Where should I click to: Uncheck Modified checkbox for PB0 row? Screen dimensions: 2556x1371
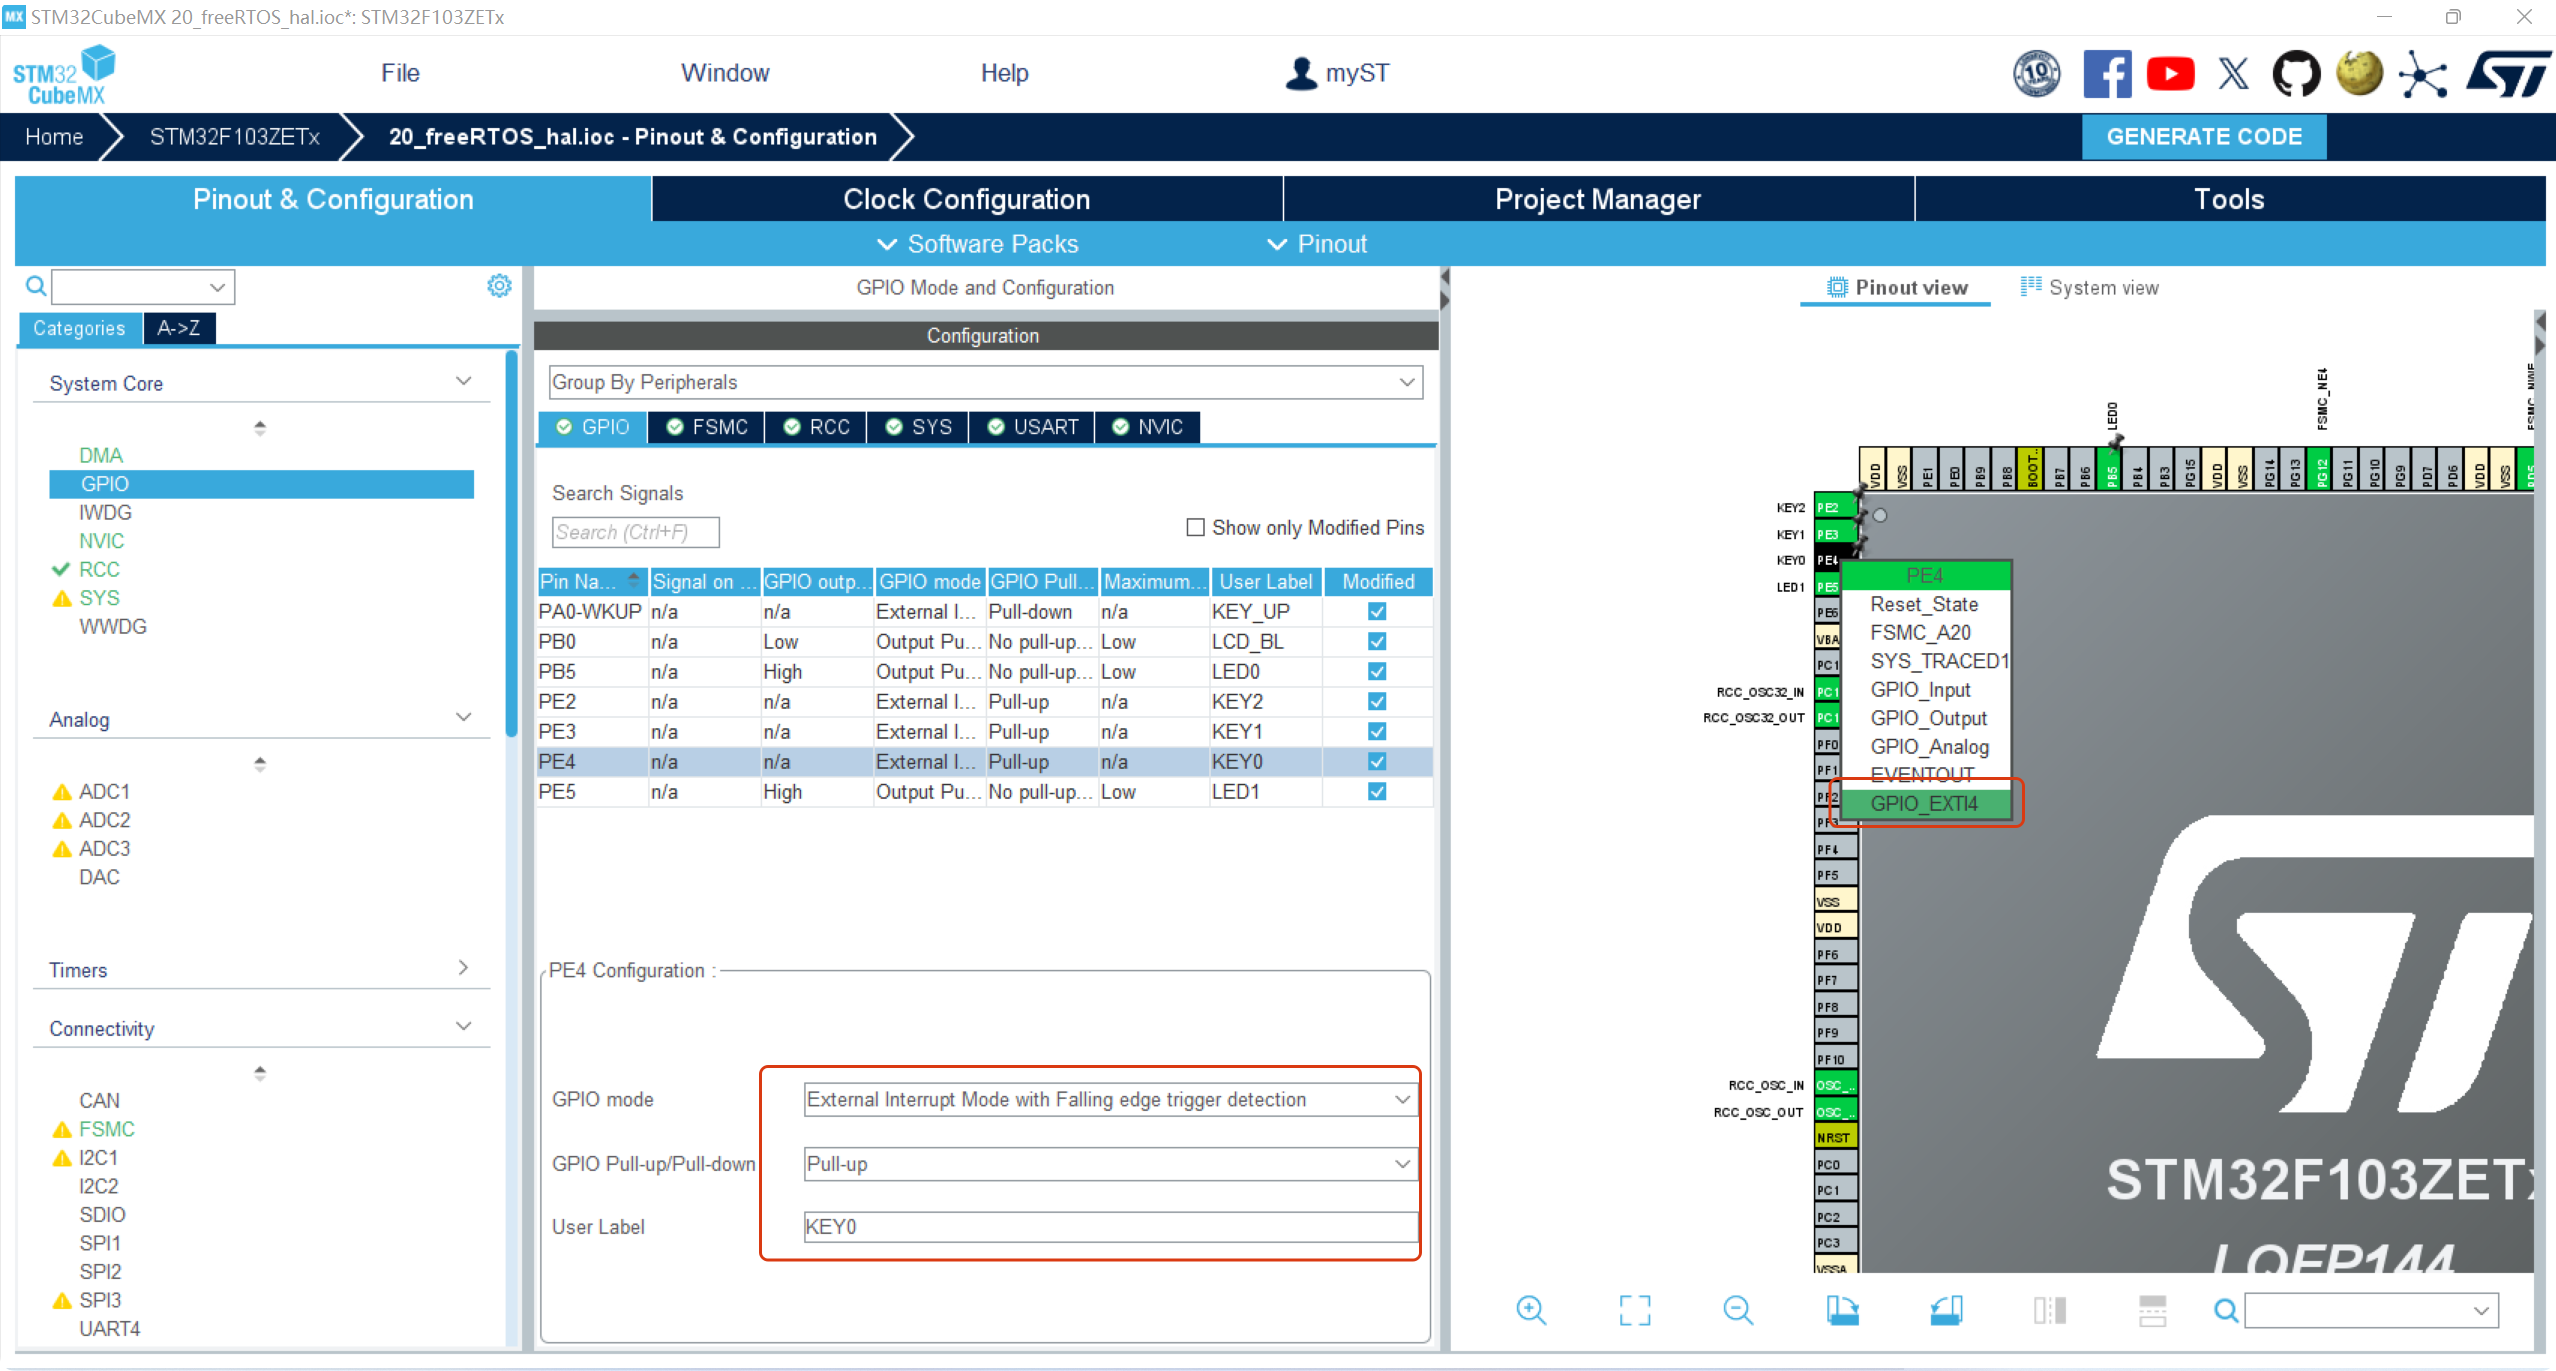point(1377,641)
